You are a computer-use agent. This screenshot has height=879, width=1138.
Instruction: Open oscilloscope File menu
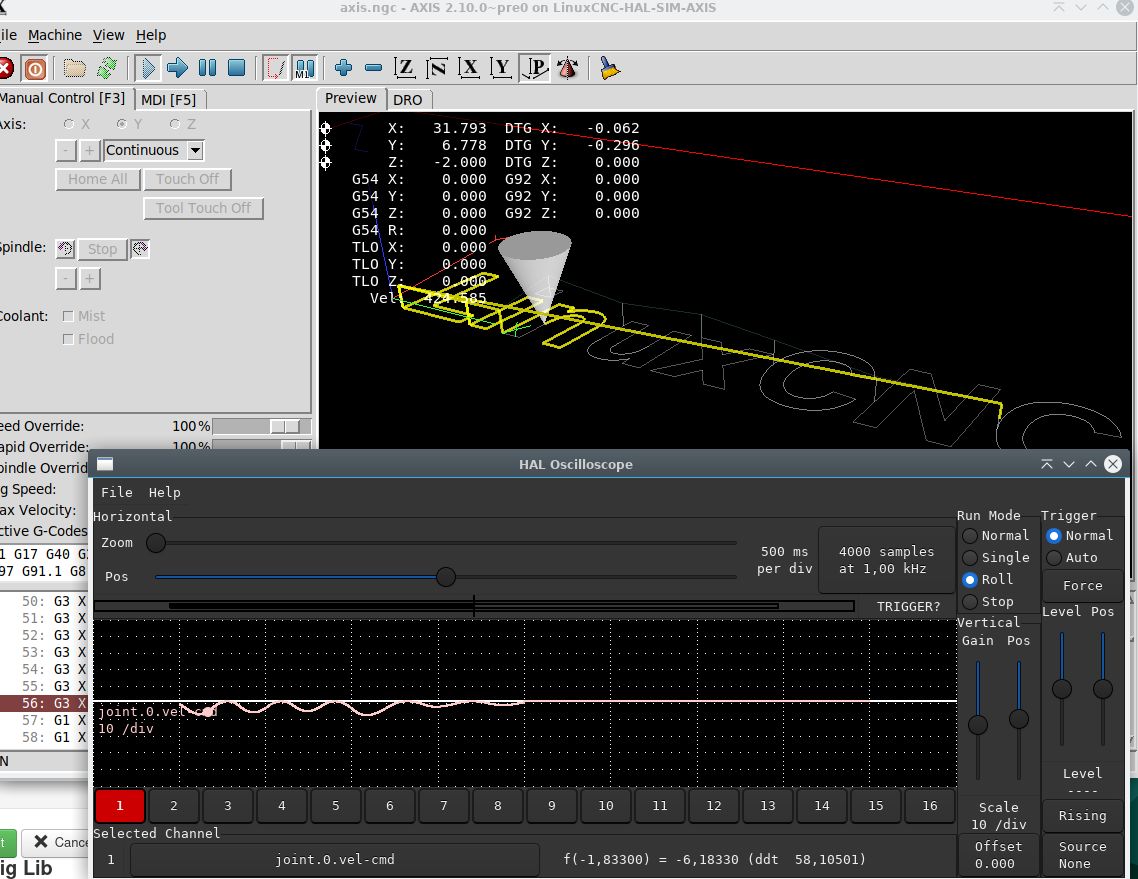(x=117, y=492)
